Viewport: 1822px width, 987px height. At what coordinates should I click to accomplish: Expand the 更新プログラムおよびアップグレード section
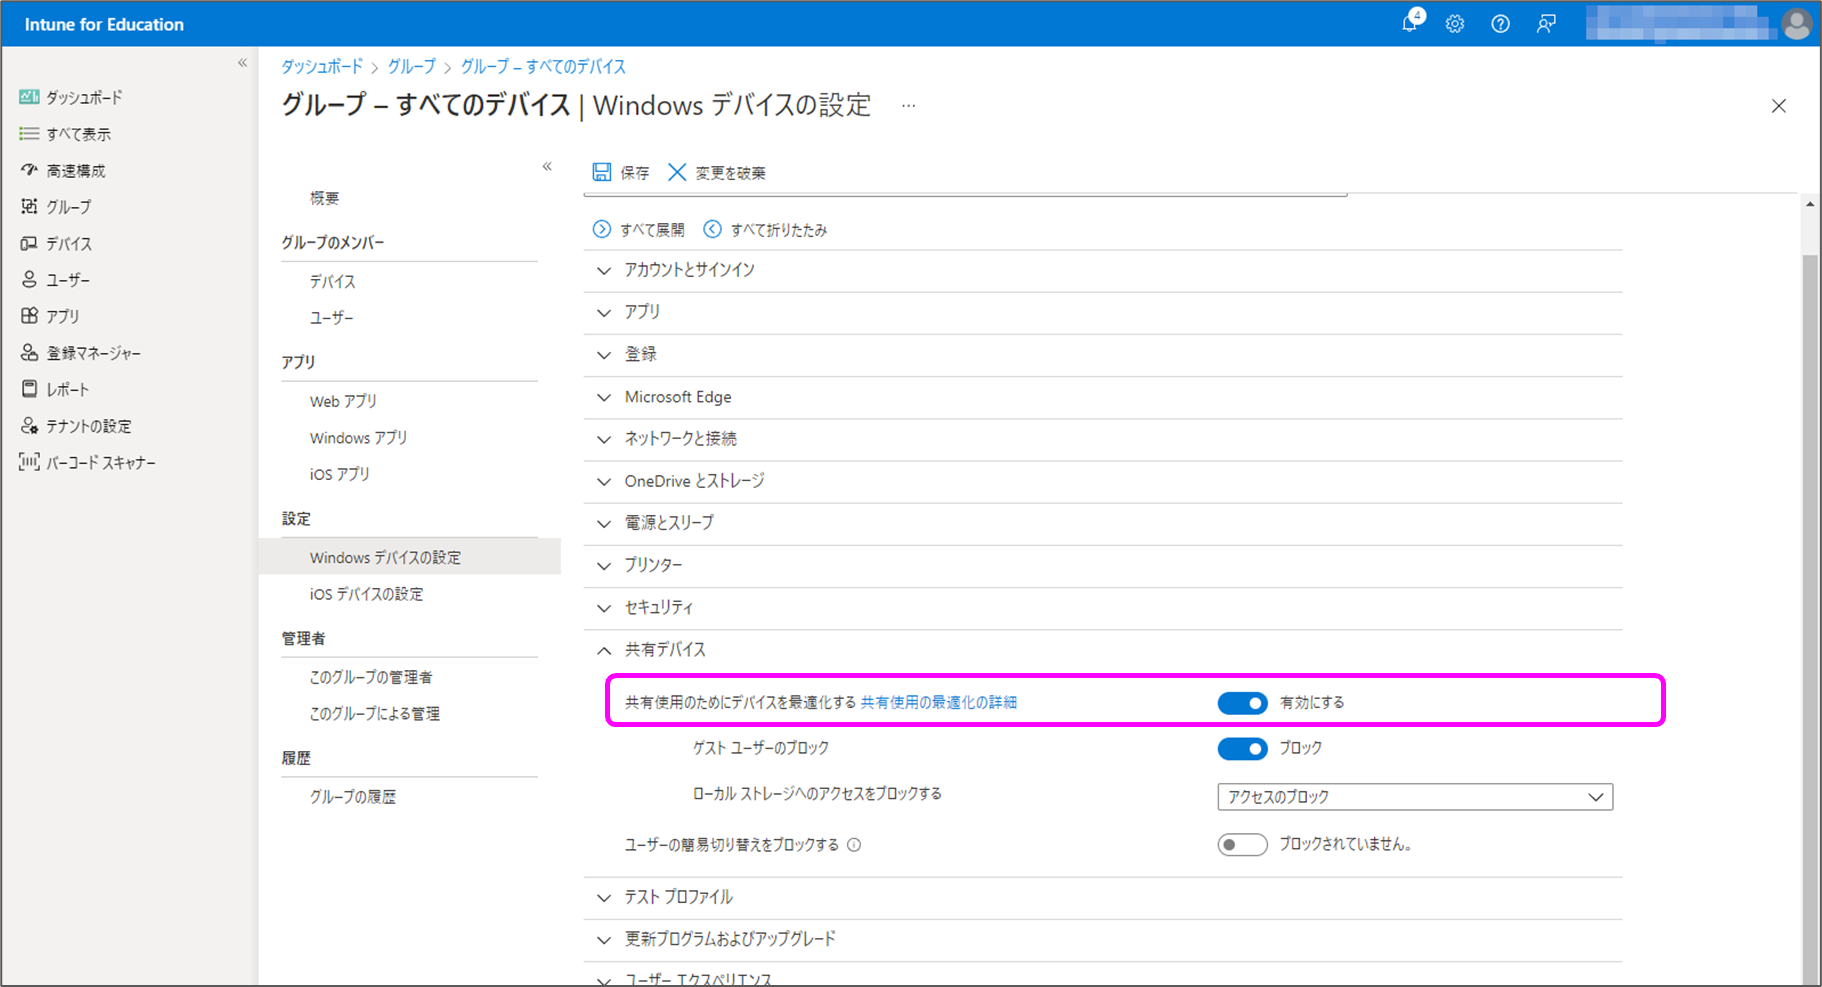[x=1102, y=940]
